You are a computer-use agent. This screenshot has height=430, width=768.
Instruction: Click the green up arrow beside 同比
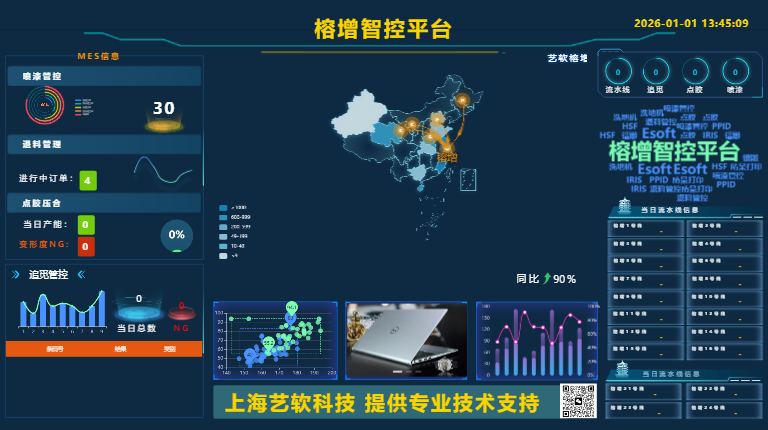pyautogui.click(x=547, y=279)
